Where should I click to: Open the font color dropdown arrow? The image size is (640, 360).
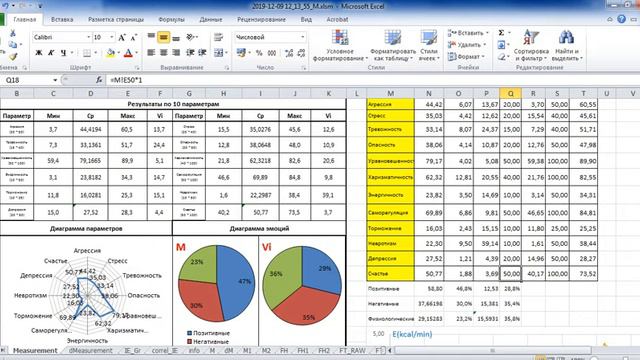tap(136, 53)
